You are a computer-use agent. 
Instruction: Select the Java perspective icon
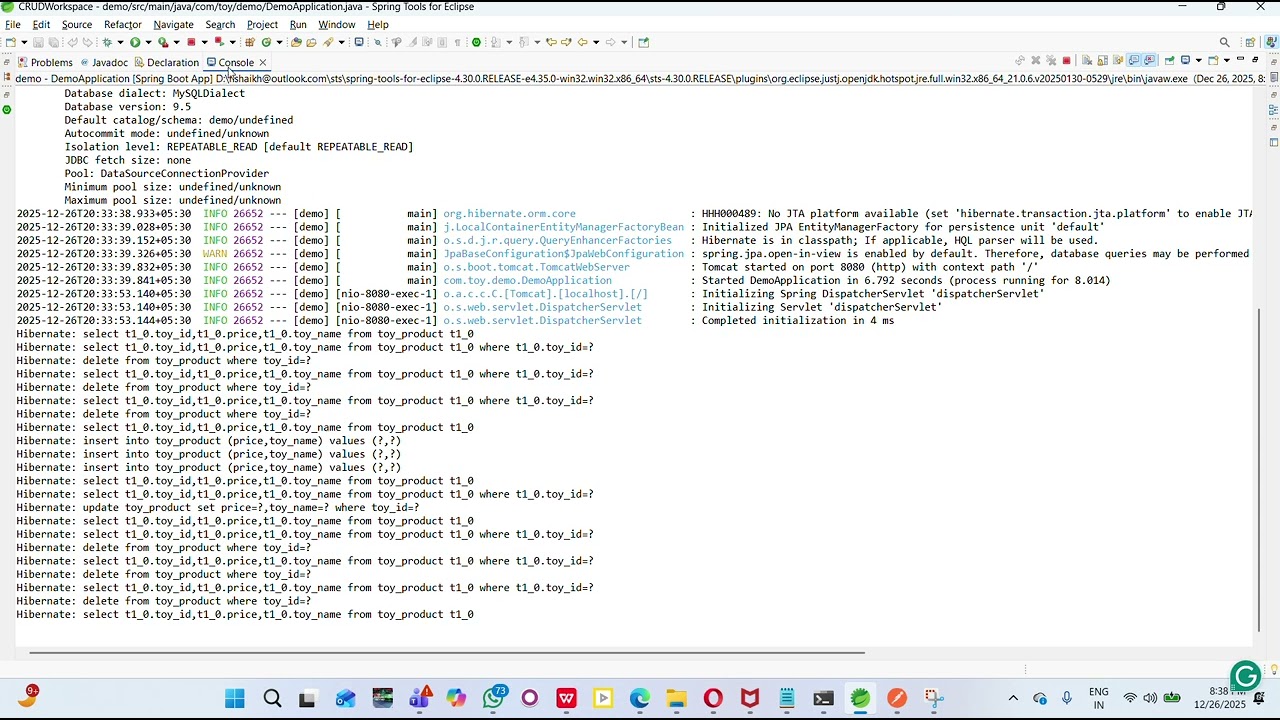pyautogui.click(x=1271, y=42)
